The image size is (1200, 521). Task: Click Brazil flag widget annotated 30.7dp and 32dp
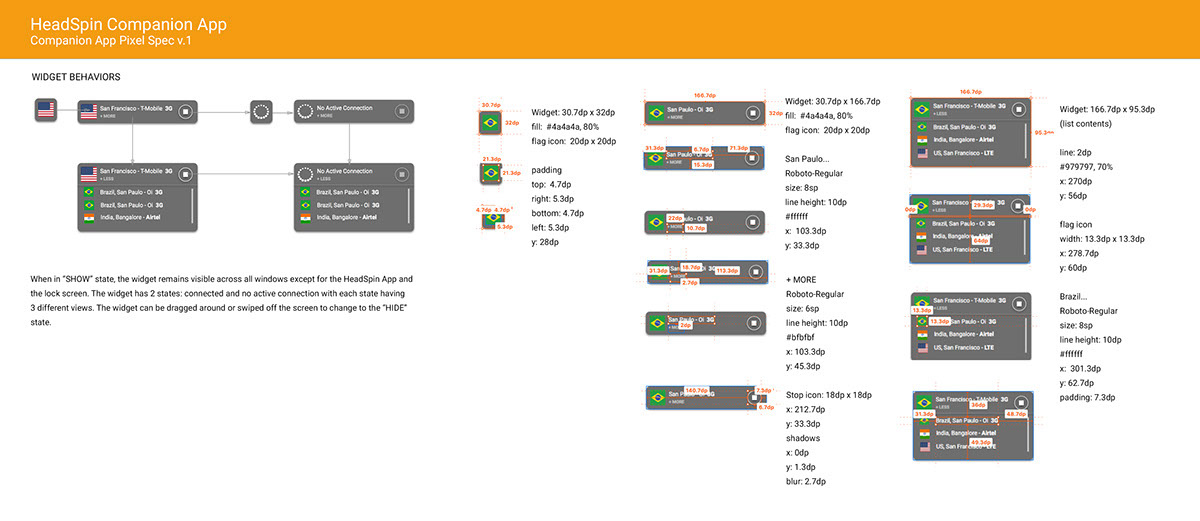[x=490, y=123]
